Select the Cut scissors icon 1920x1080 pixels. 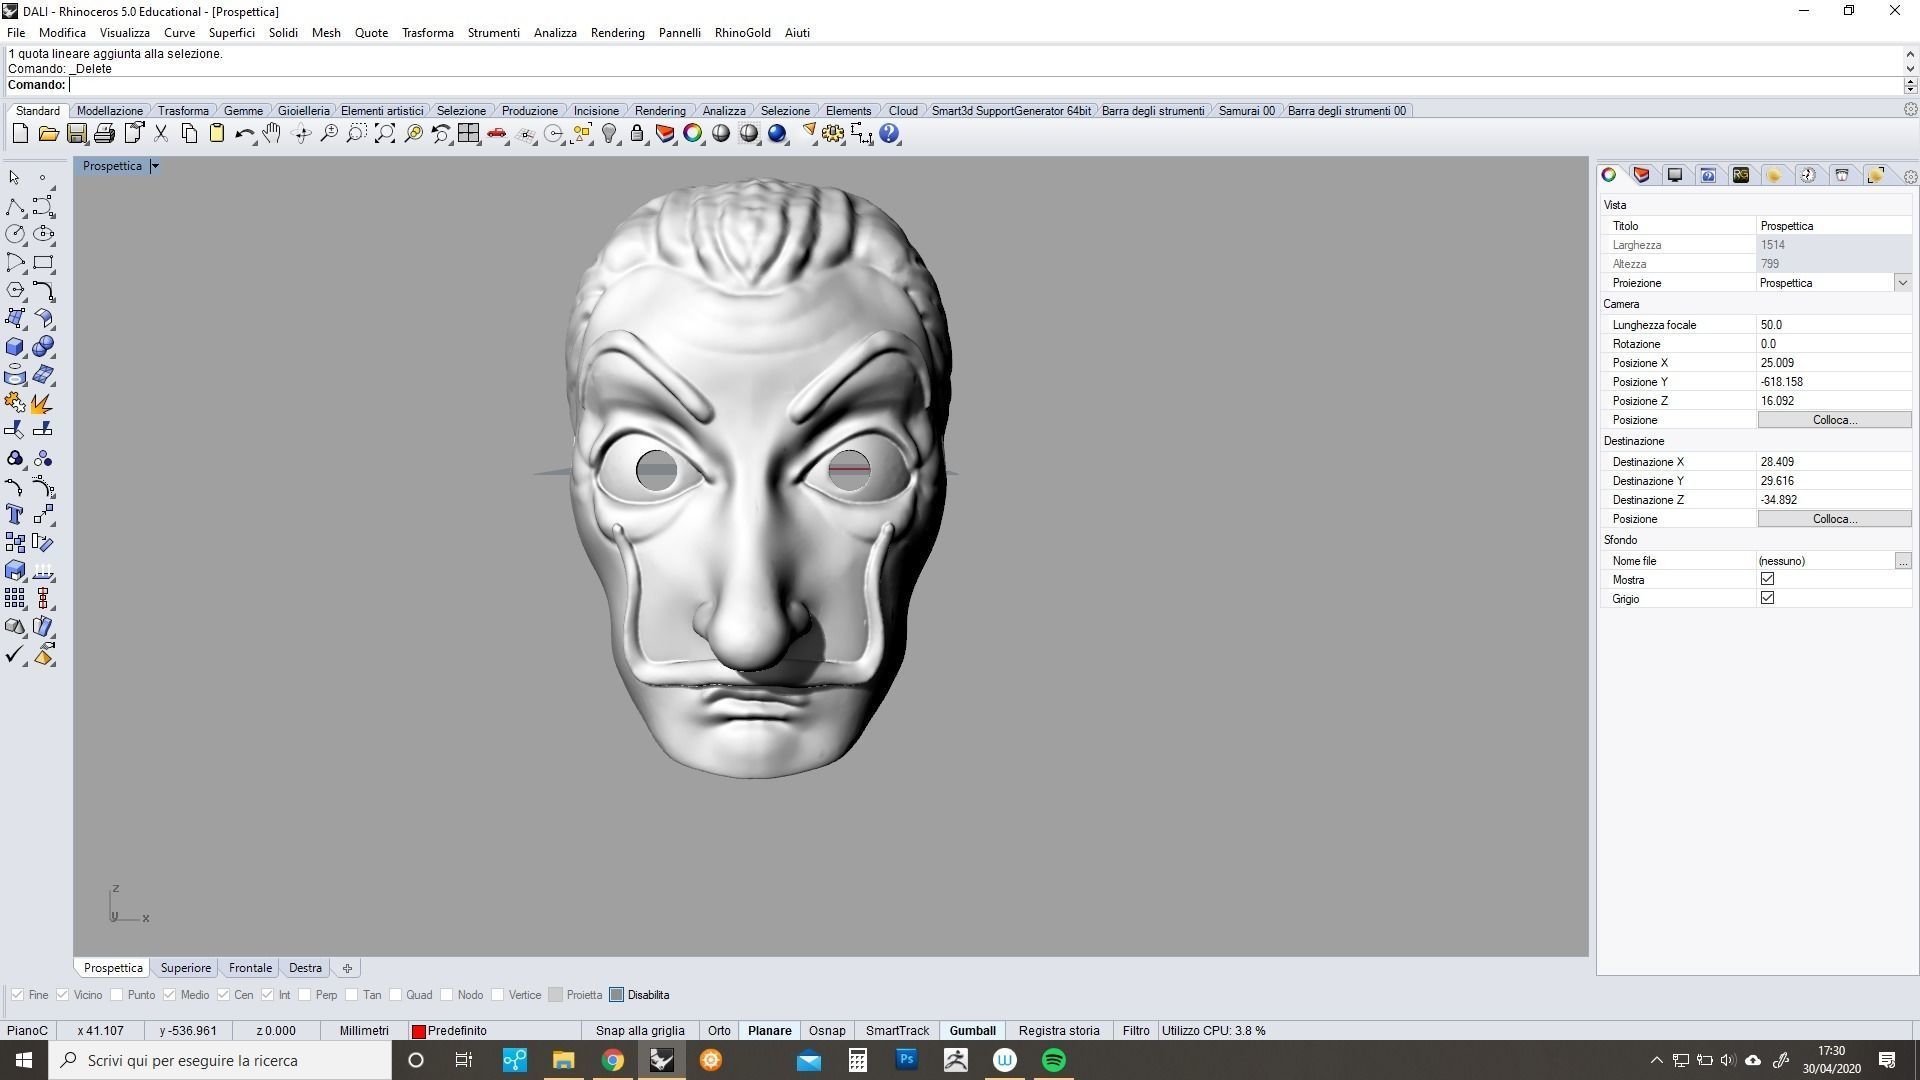(160, 134)
